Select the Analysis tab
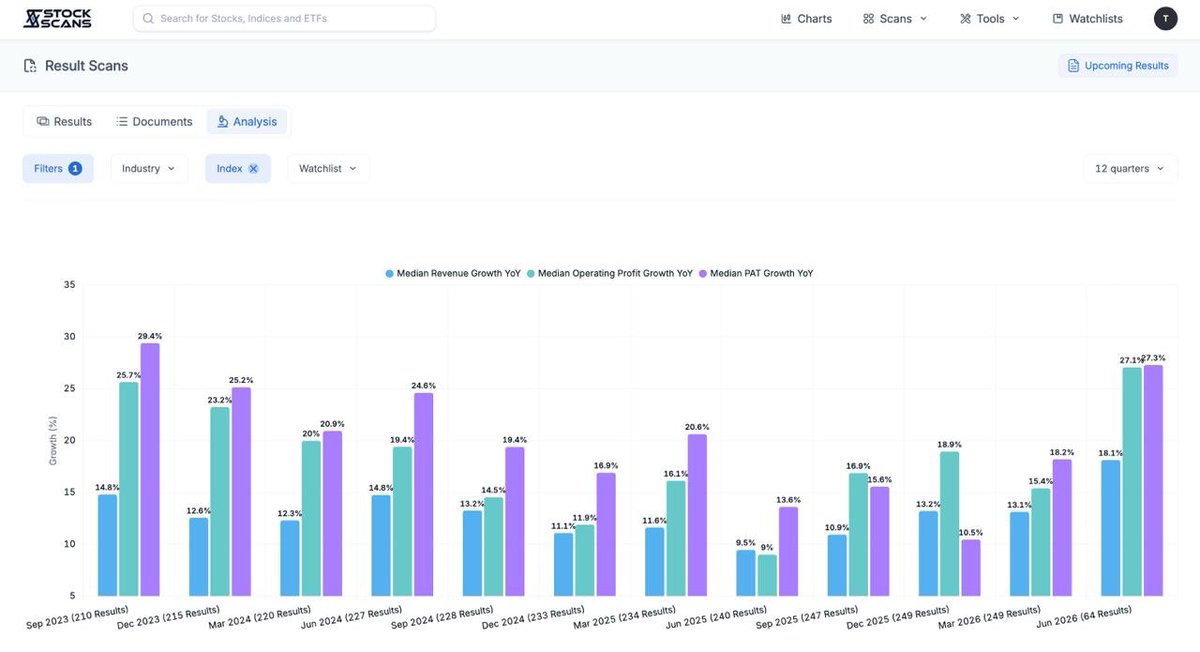 click(247, 122)
